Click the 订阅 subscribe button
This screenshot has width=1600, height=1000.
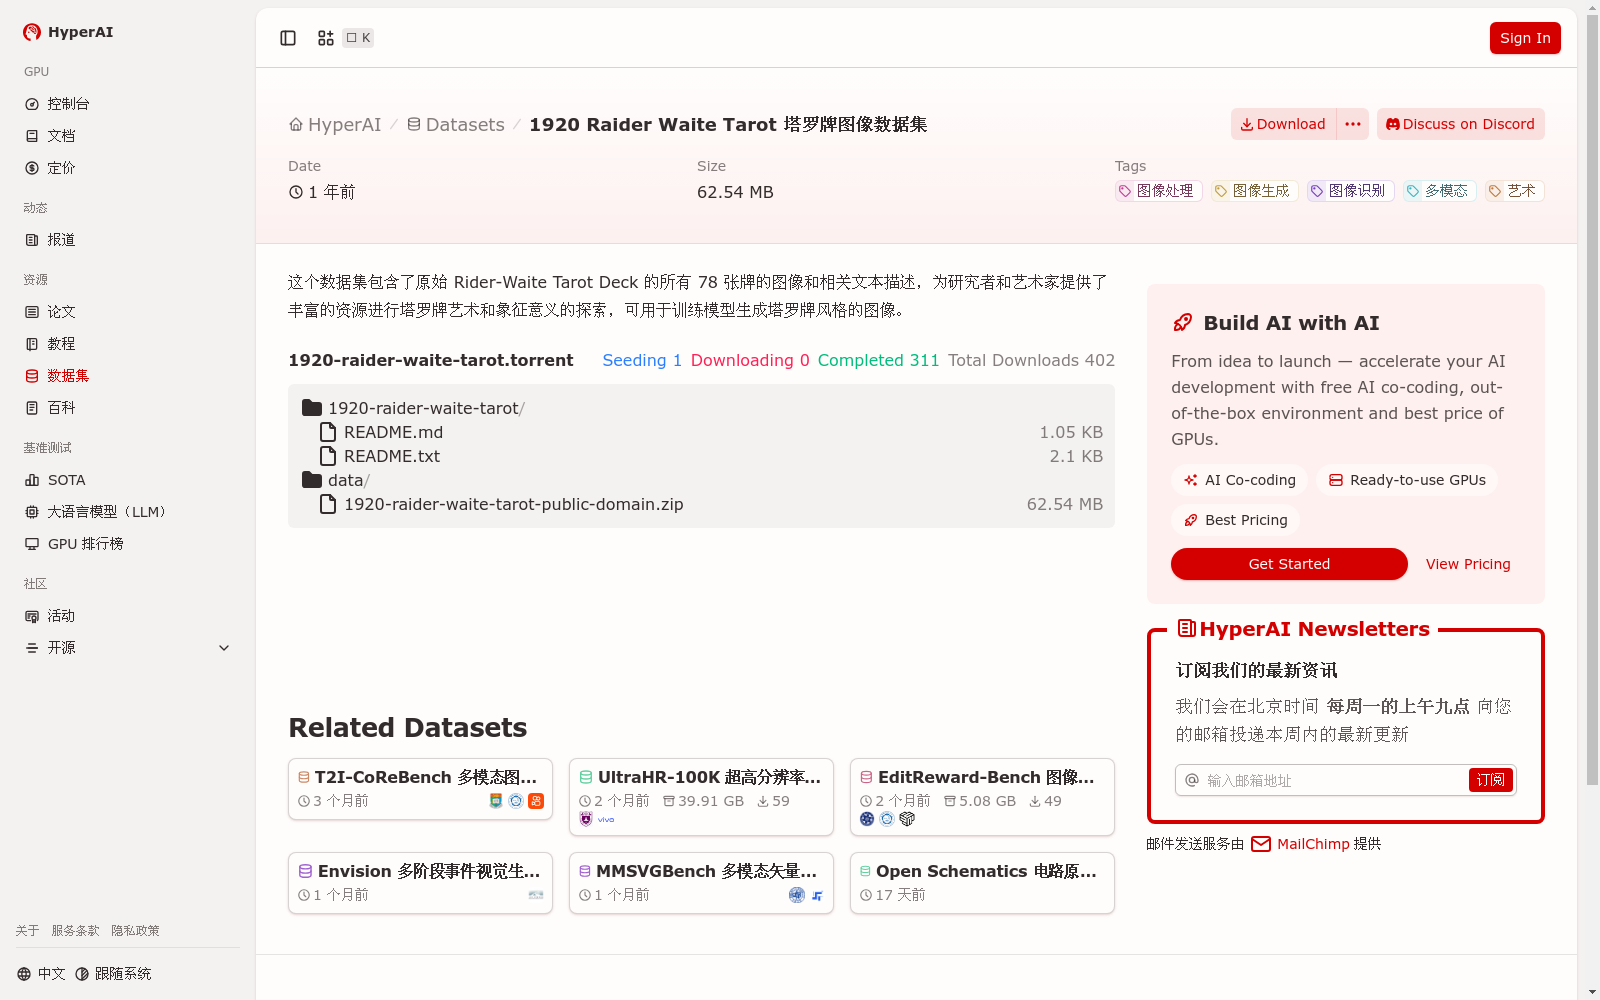point(1490,780)
